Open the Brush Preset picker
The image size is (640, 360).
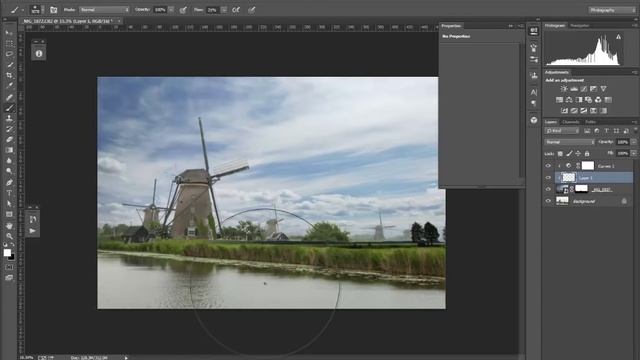coord(36,9)
